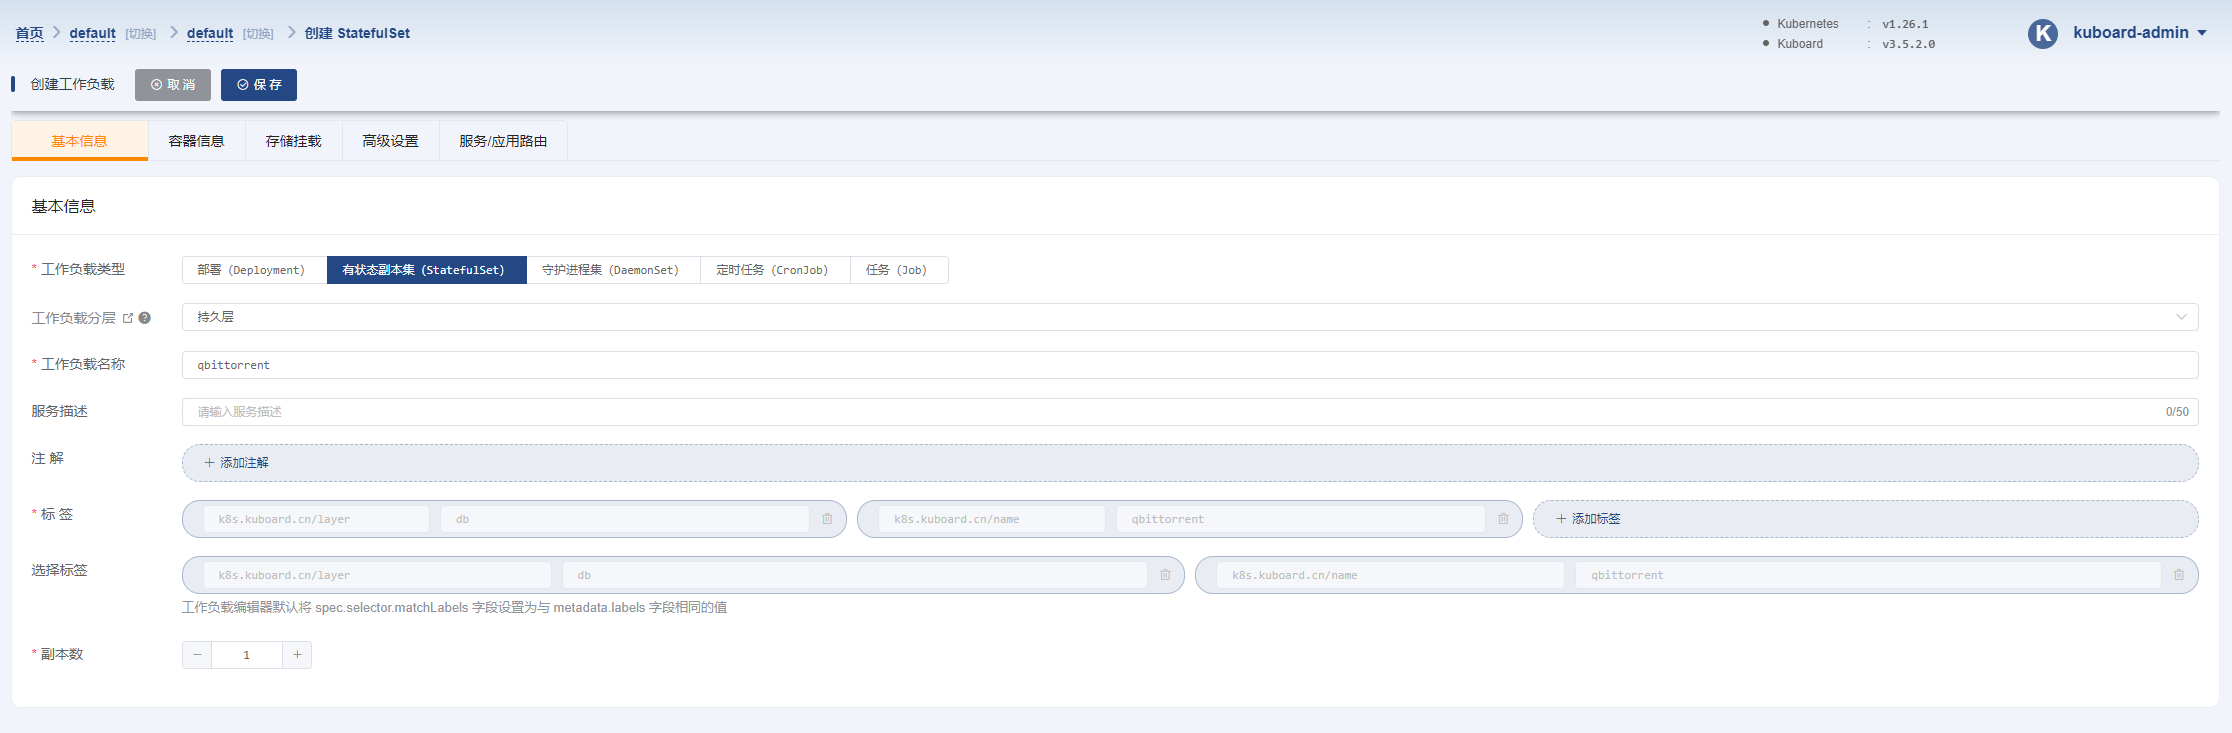Click the kuboard-admin username
The width and height of the screenshot is (2232, 733).
tap(2131, 33)
